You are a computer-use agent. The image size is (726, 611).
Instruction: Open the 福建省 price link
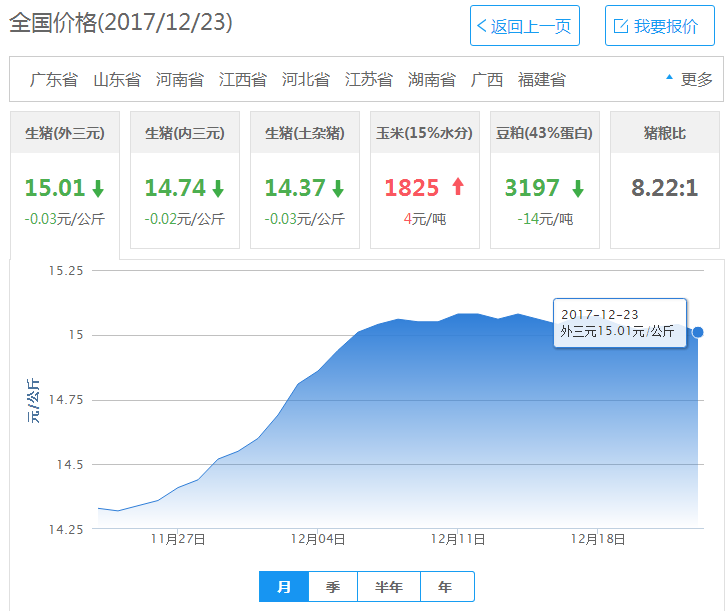pyautogui.click(x=541, y=79)
